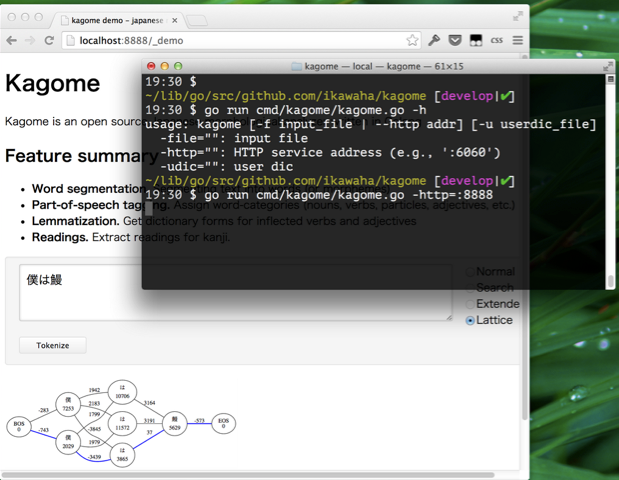Select the Search radio button
Viewport: 619px width, 480px height.
[470, 288]
